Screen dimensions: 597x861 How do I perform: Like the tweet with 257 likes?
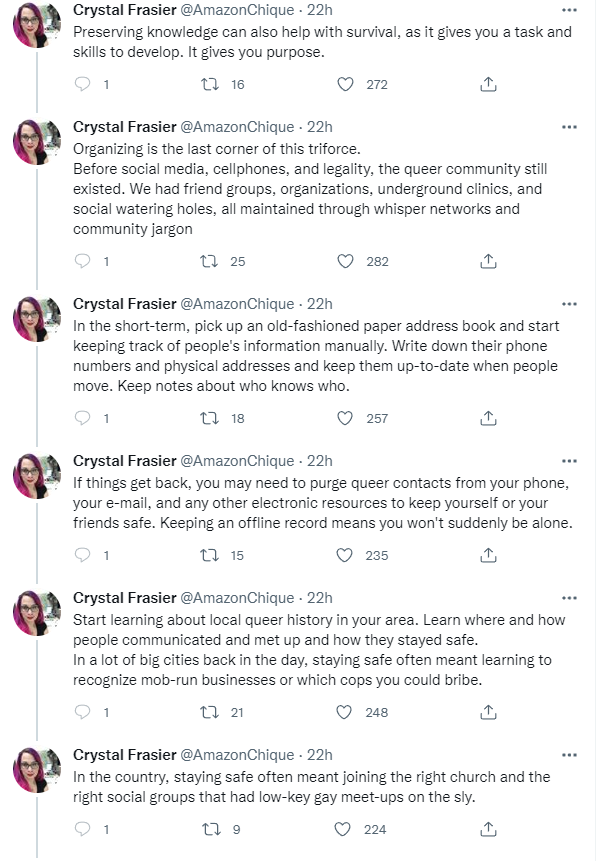[345, 418]
